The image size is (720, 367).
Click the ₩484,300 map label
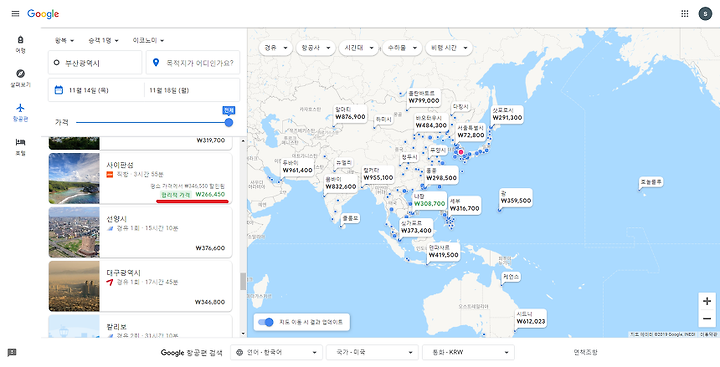coord(431,122)
